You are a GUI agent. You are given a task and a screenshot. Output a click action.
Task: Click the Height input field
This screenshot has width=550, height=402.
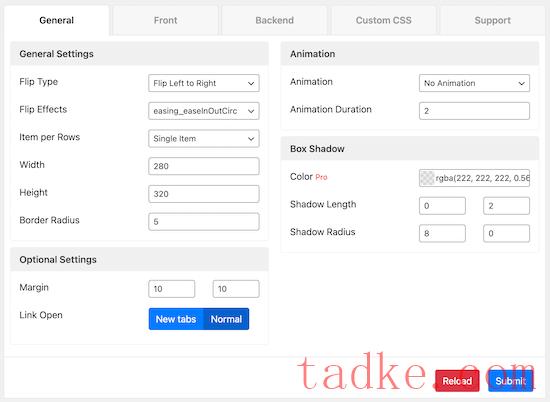pos(204,194)
